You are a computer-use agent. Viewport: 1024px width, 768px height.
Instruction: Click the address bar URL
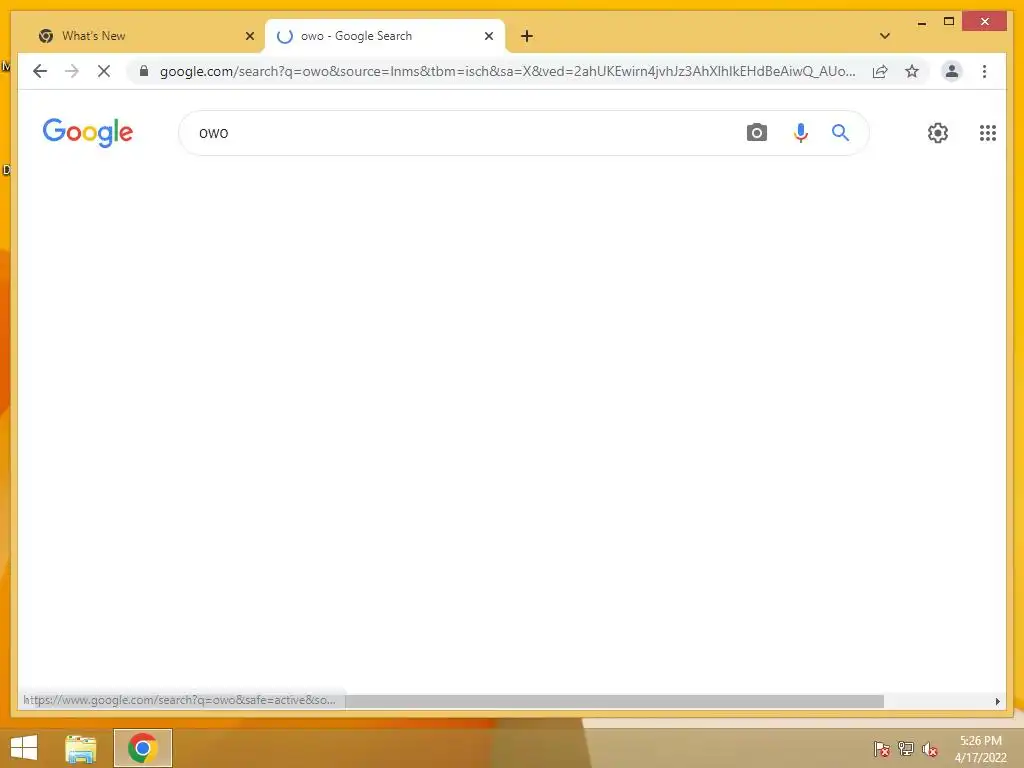(507, 71)
